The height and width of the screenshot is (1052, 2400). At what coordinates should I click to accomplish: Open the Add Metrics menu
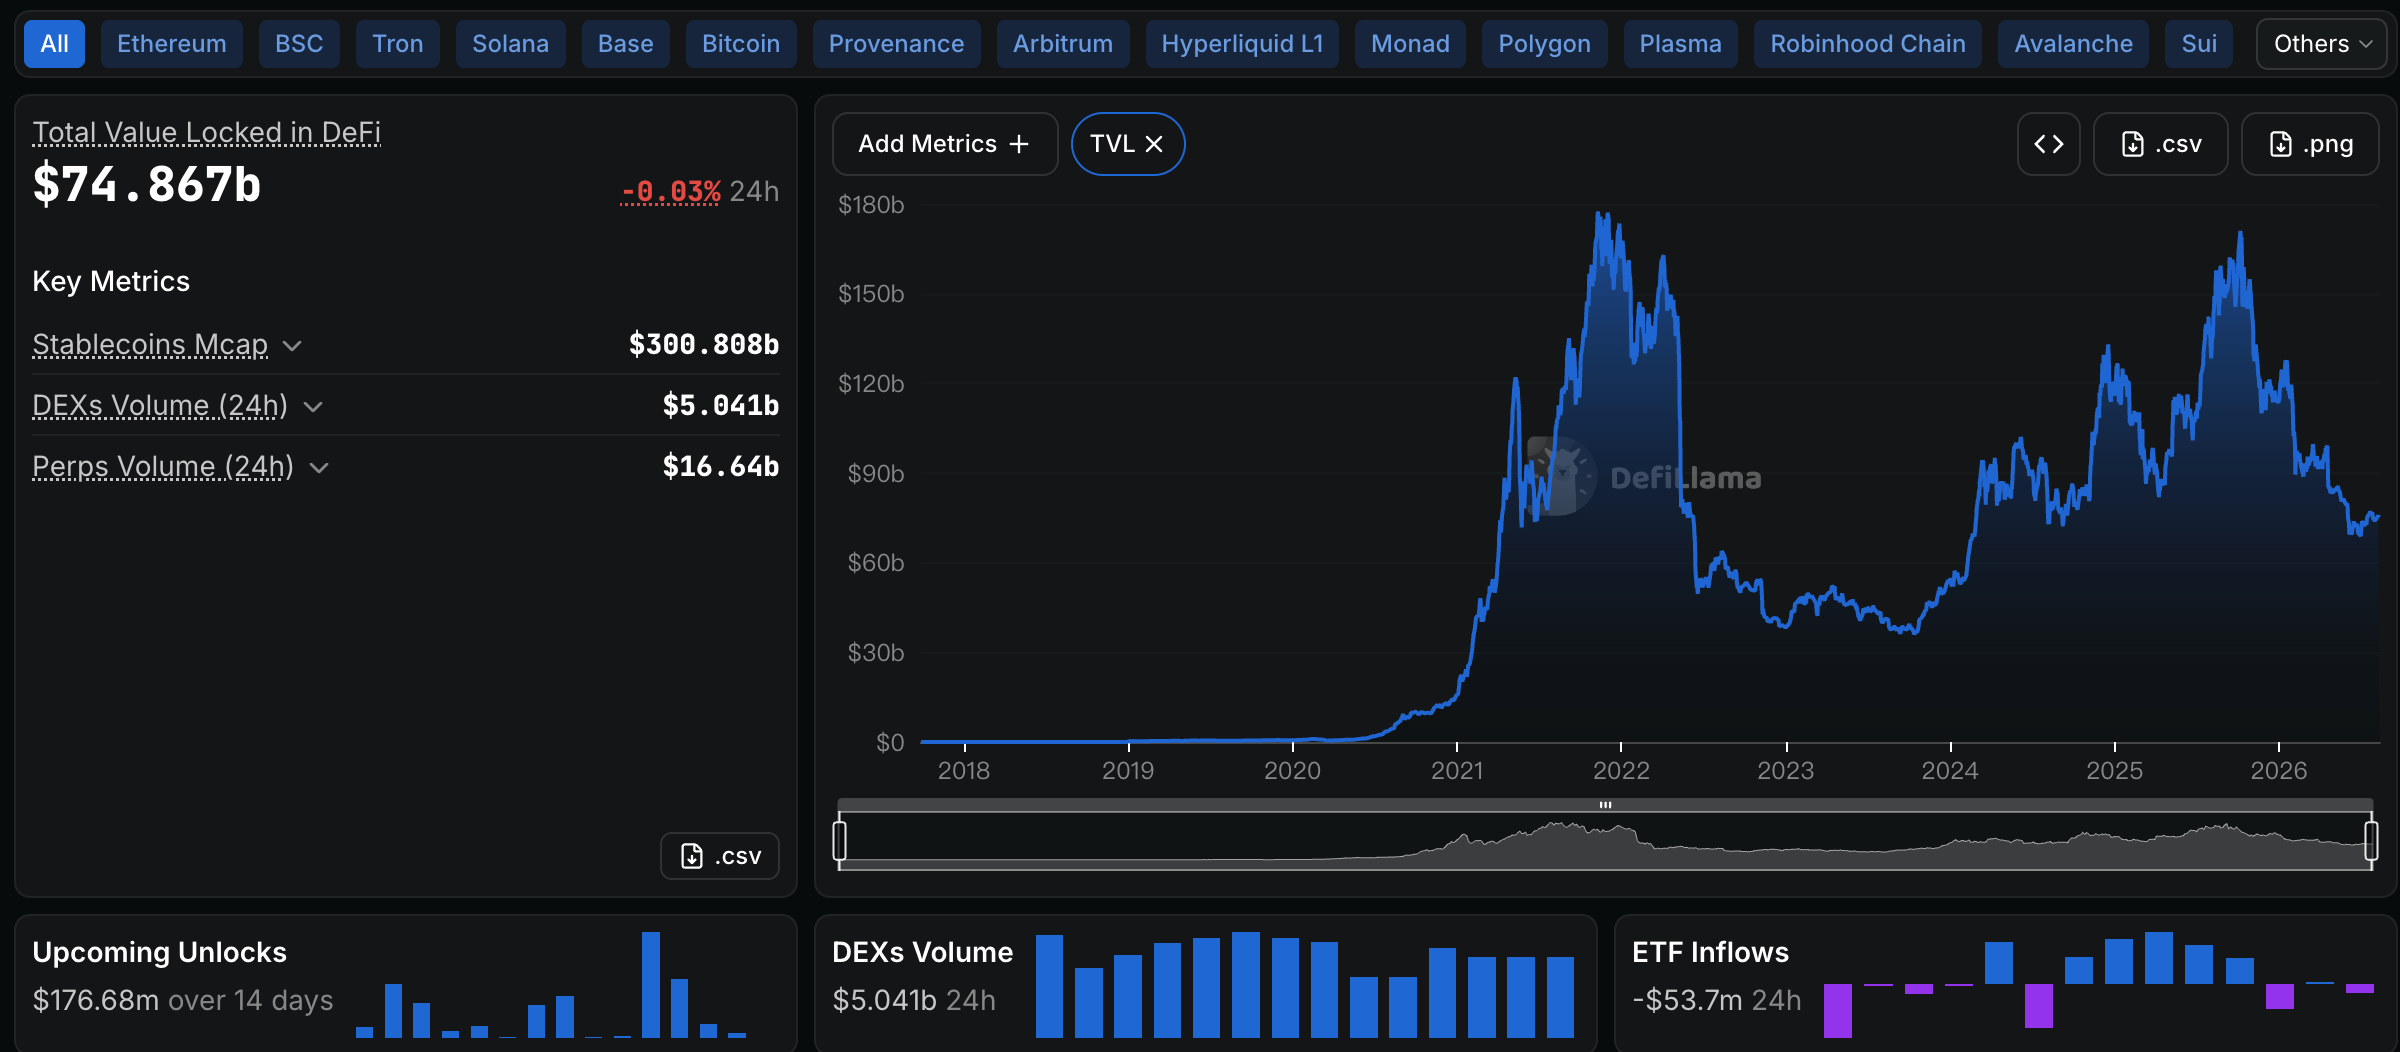944,144
